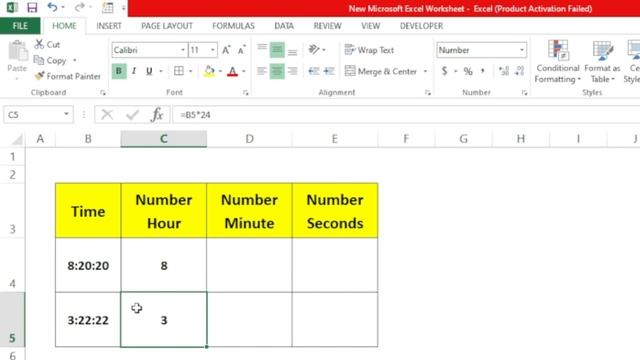Click the red Font Color A icon
The image size is (640, 360).
click(232, 71)
